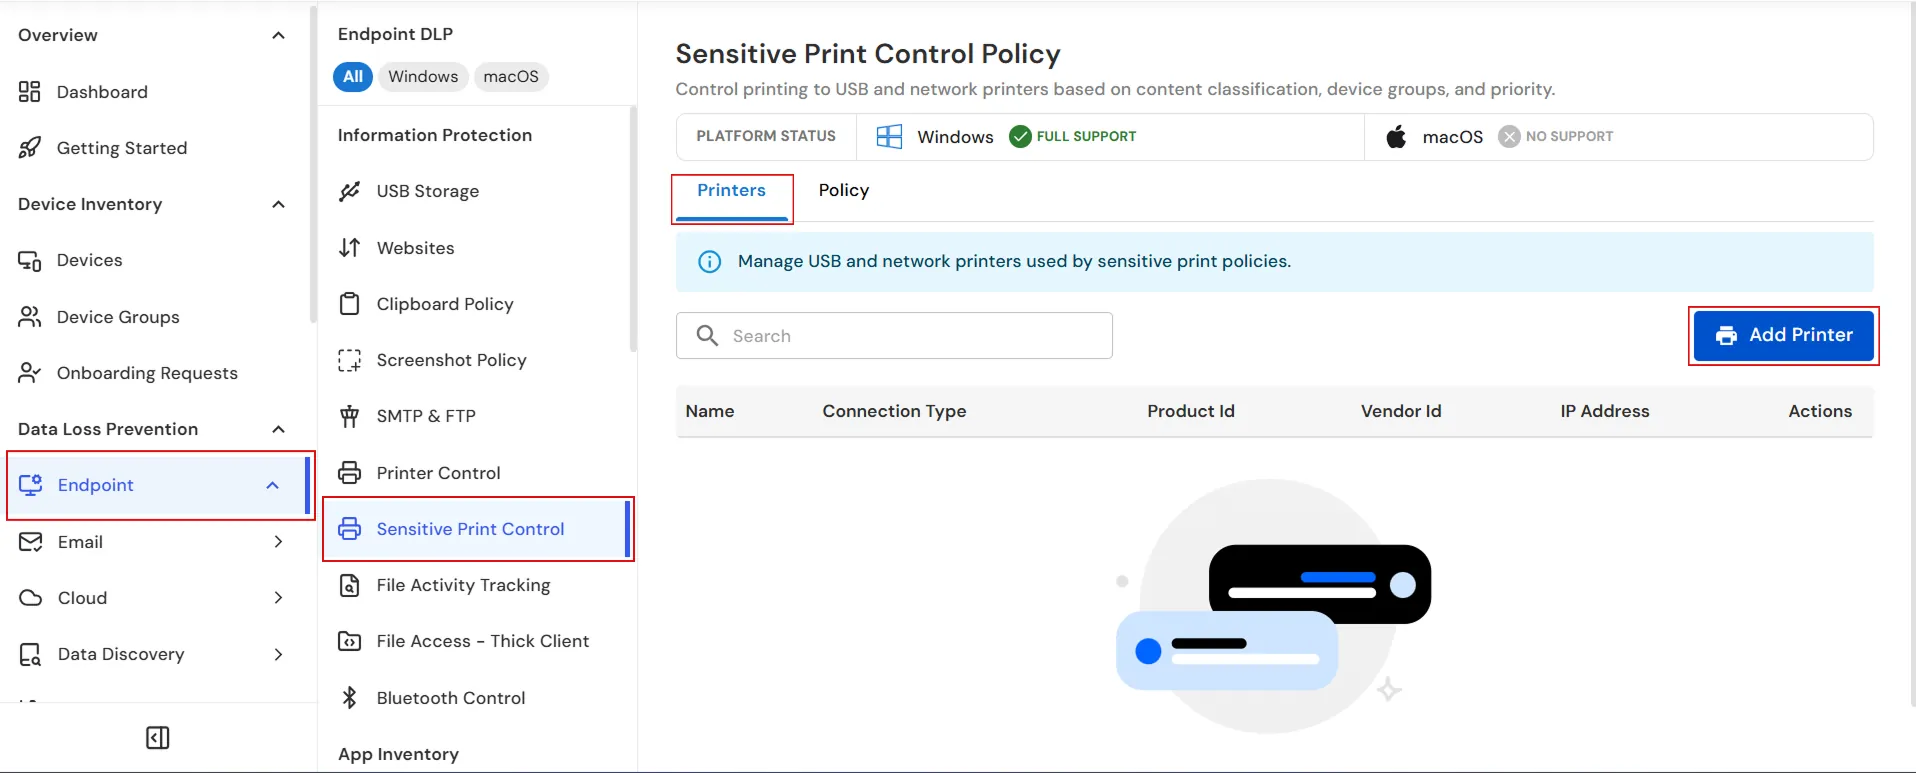
Task: Click the Device Groups people icon
Action: [x=30, y=317]
